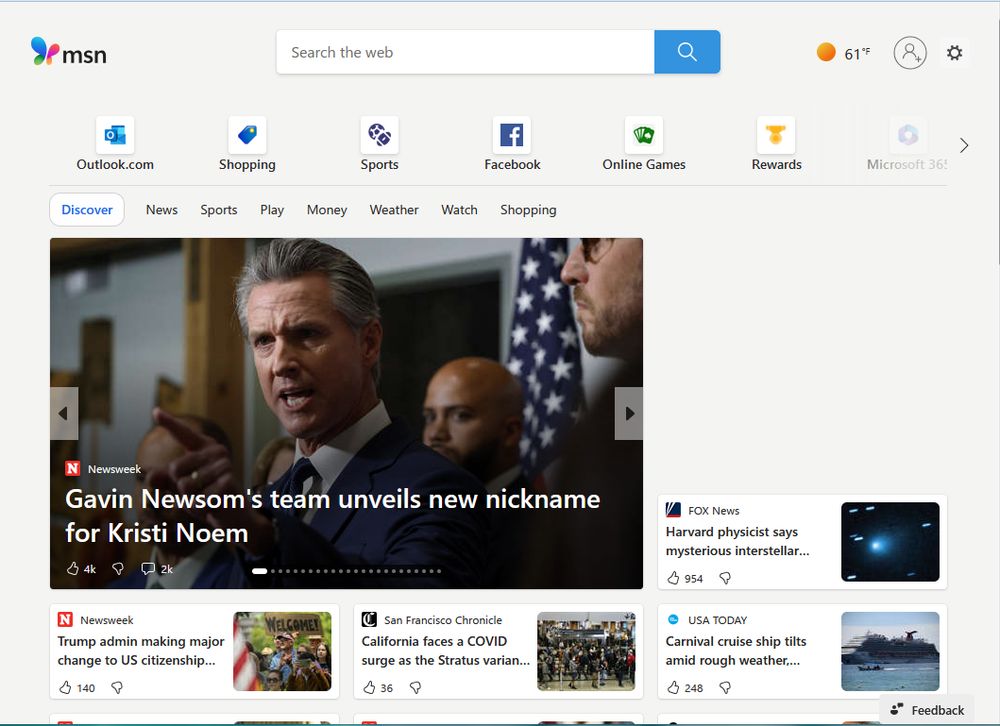This screenshot has height=726, width=1000.
Task: Like the Trump admin citizenship article
Action: pos(65,688)
